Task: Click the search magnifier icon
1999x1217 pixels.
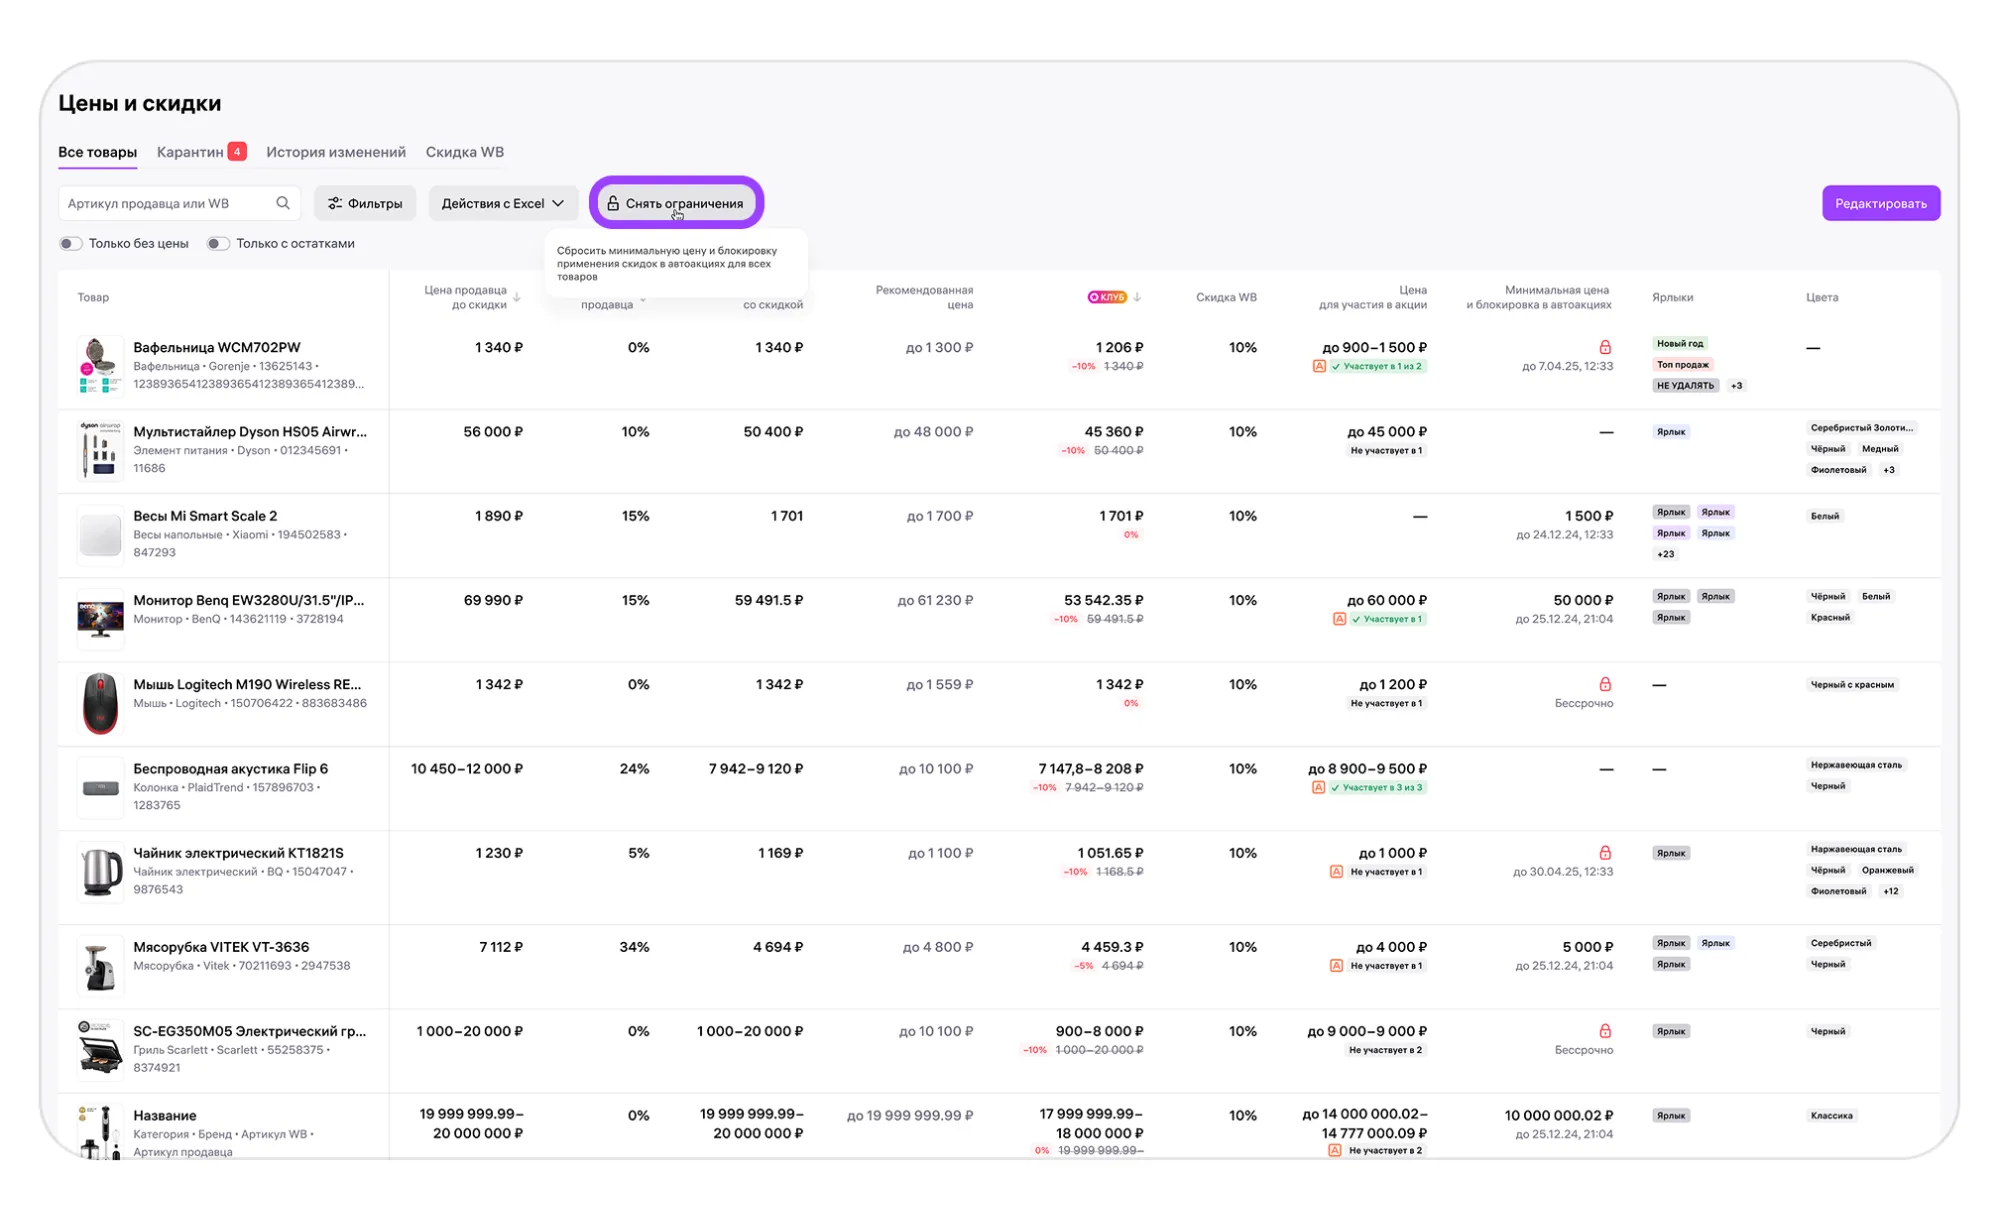Action: 283,203
